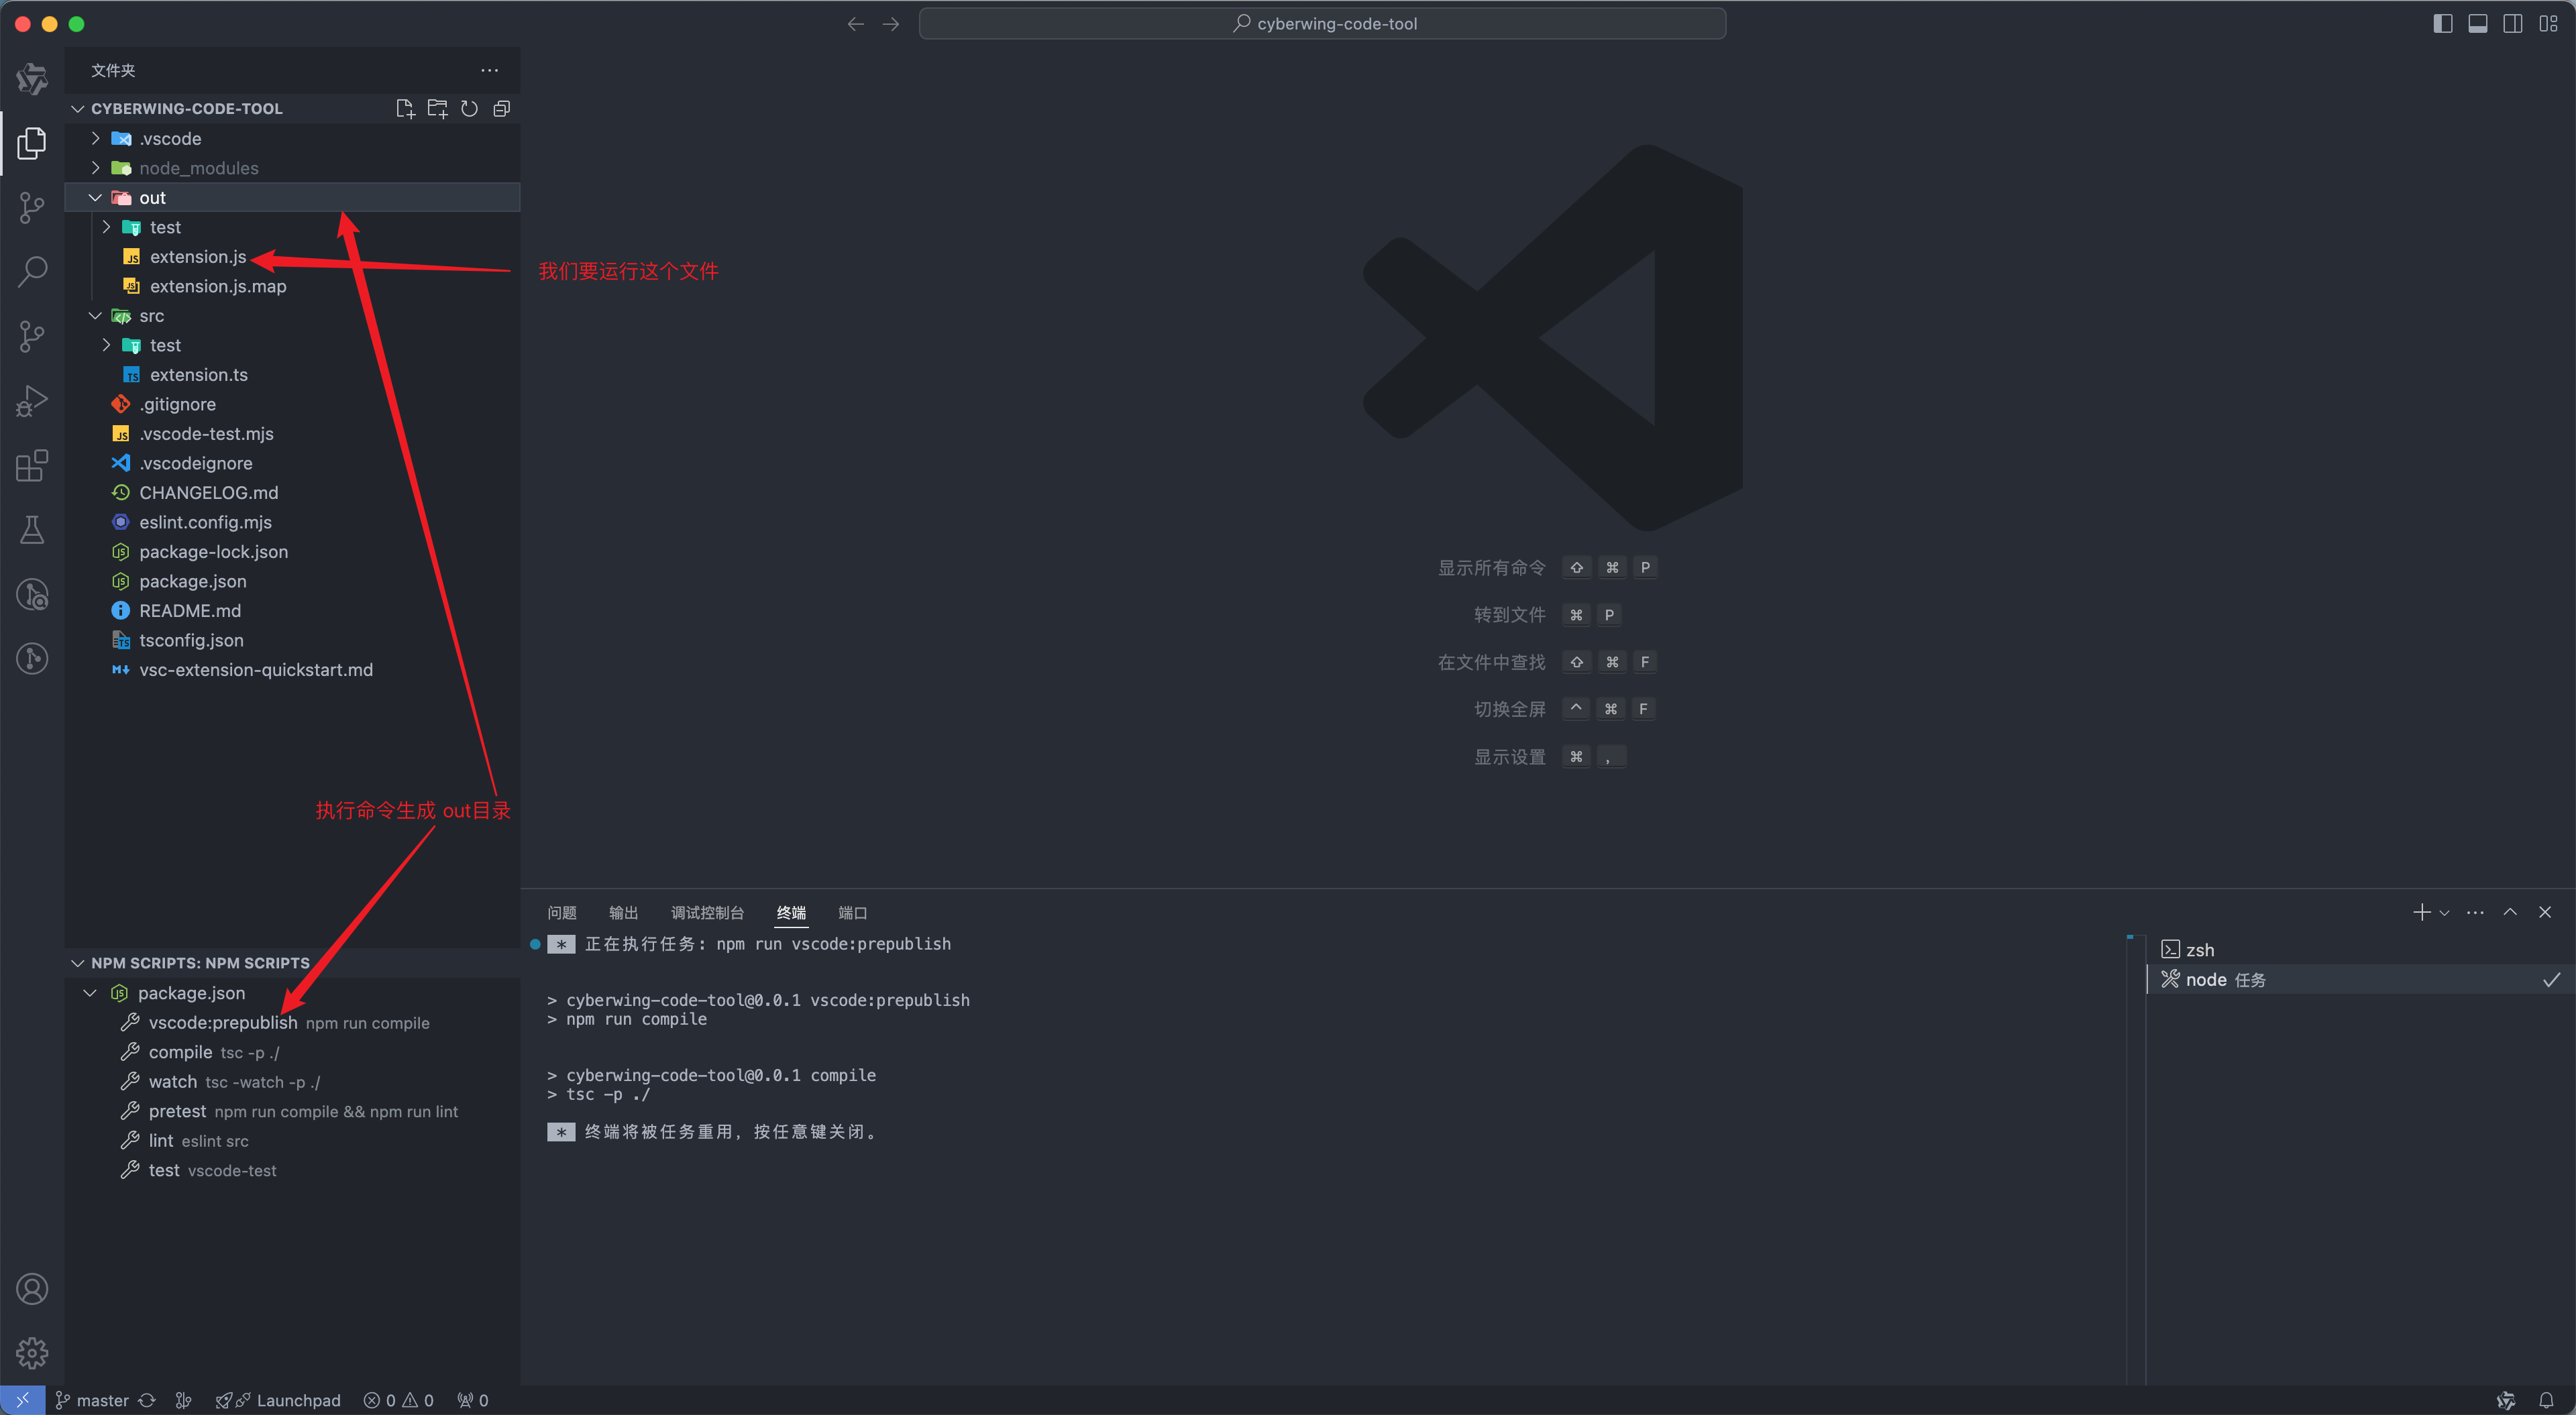
Task: Switch to the 调试控制台 panel tab
Action: point(707,912)
